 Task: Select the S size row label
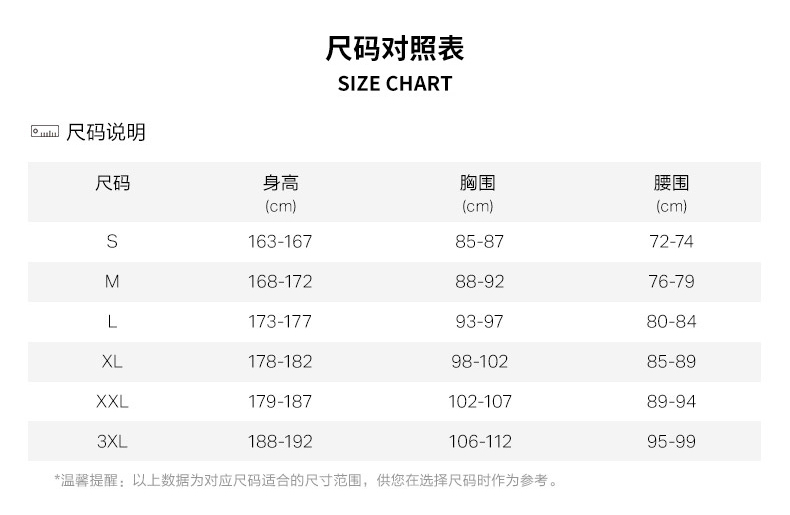(x=112, y=242)
